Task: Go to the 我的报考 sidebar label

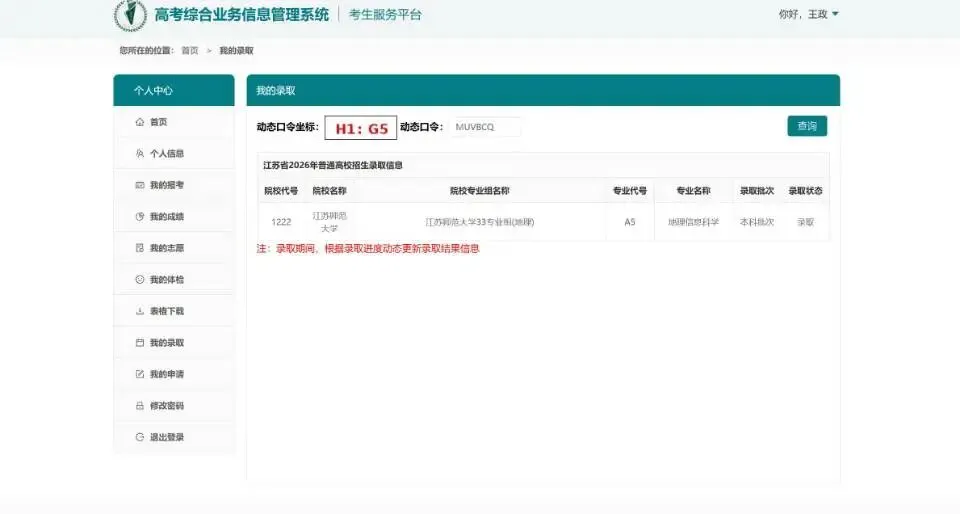Action: tap(167, 185)
